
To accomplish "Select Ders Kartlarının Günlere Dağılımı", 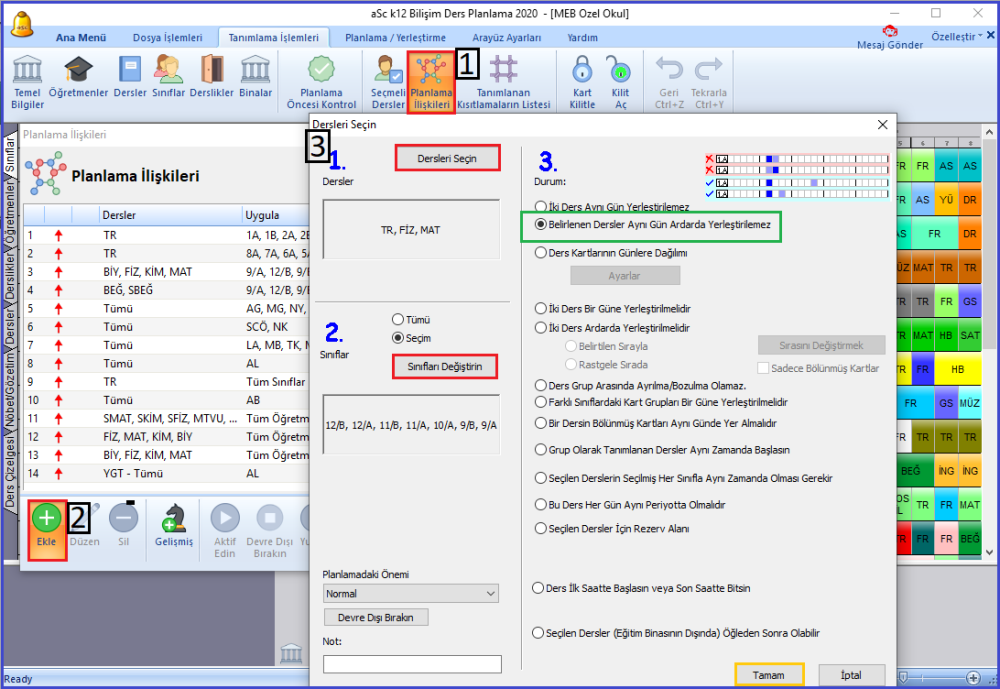I will pyautogui.click(x=541, y=253).
